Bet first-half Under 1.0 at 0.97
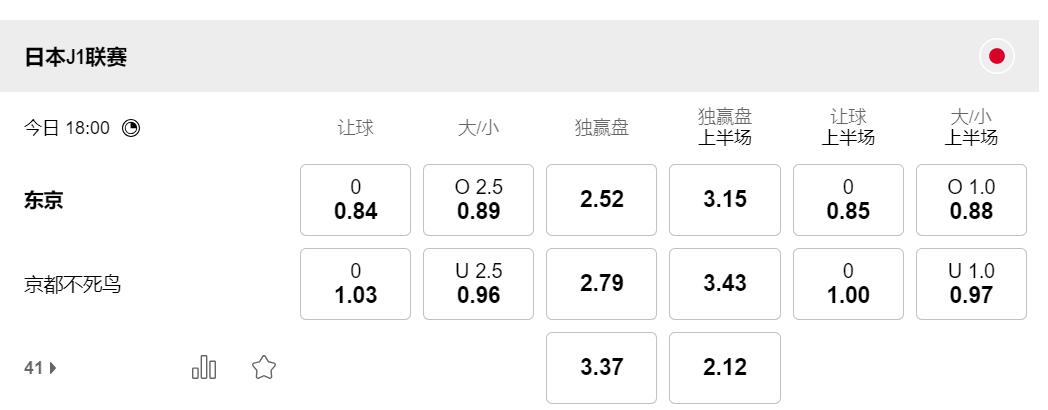The height and width of the screenshot is (410, 1048). pyautogui.click(x=971, y=284)
